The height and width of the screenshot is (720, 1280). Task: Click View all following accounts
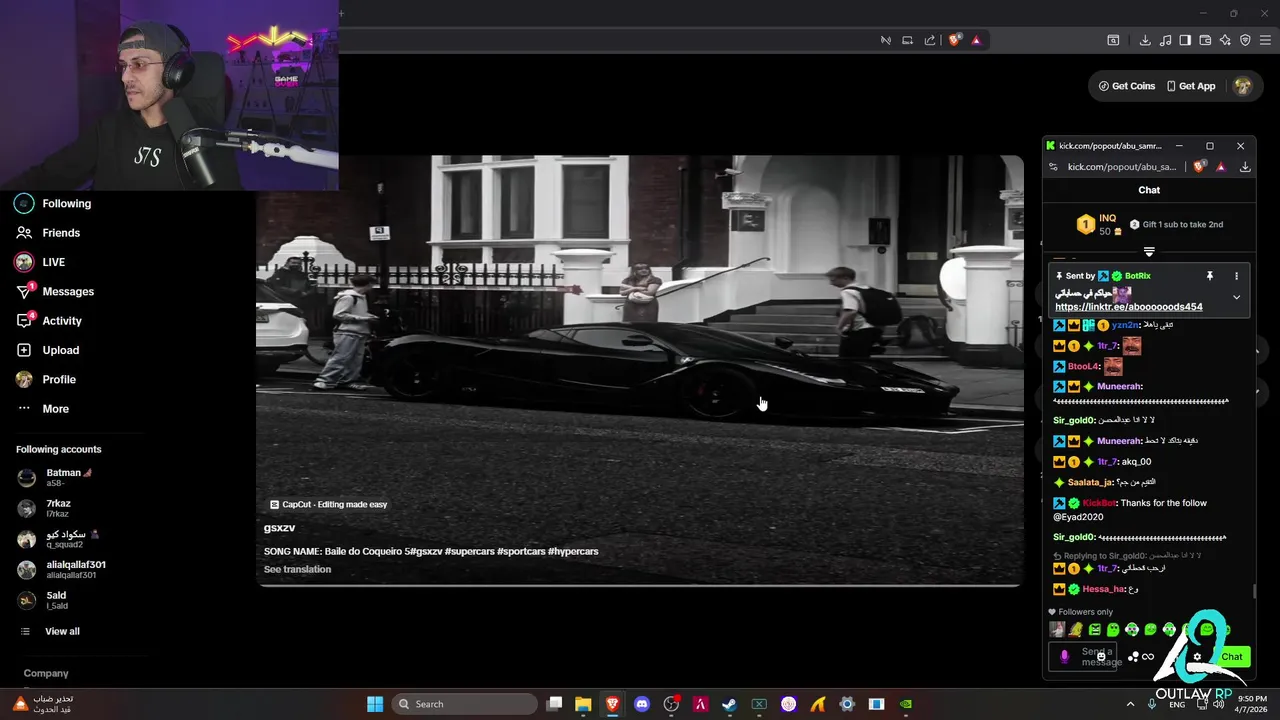point(50,631)
